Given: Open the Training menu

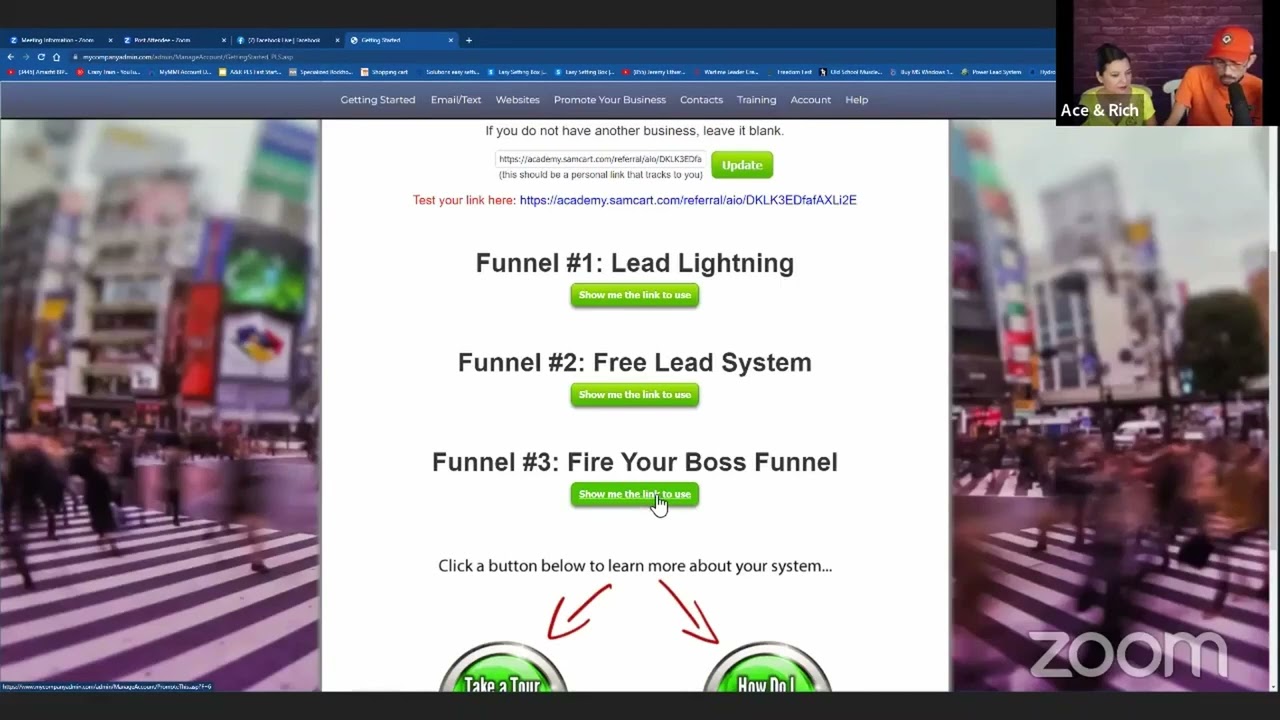Looking at the screenshot, I should 756,100.
